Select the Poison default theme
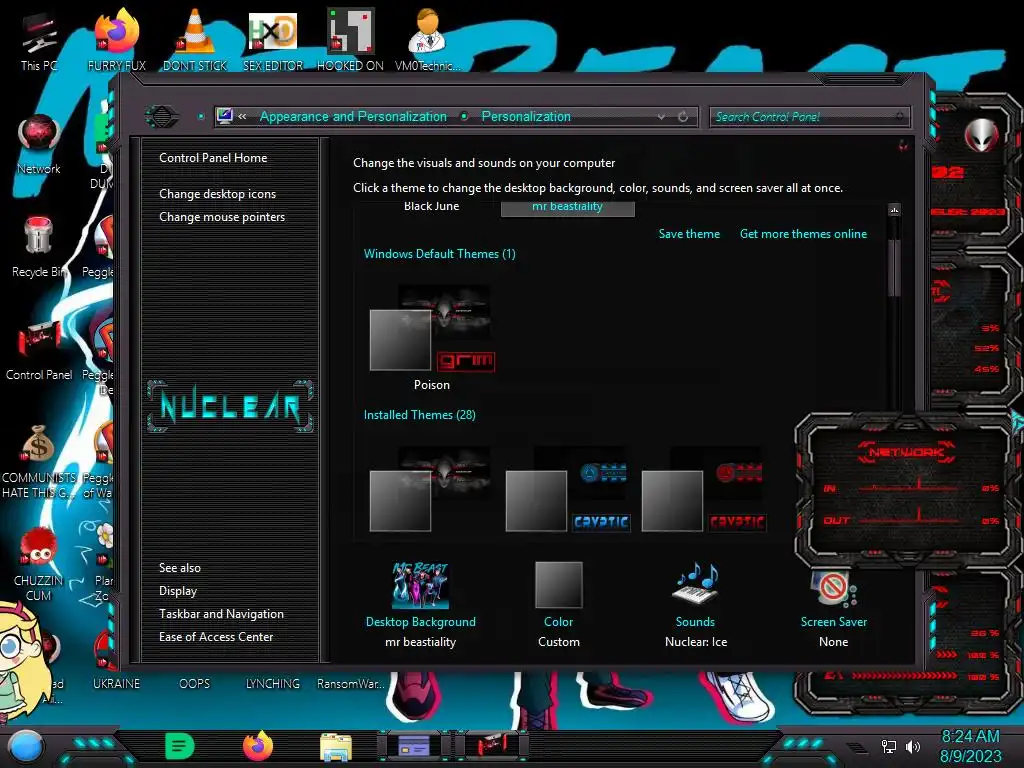 point(432,338)
